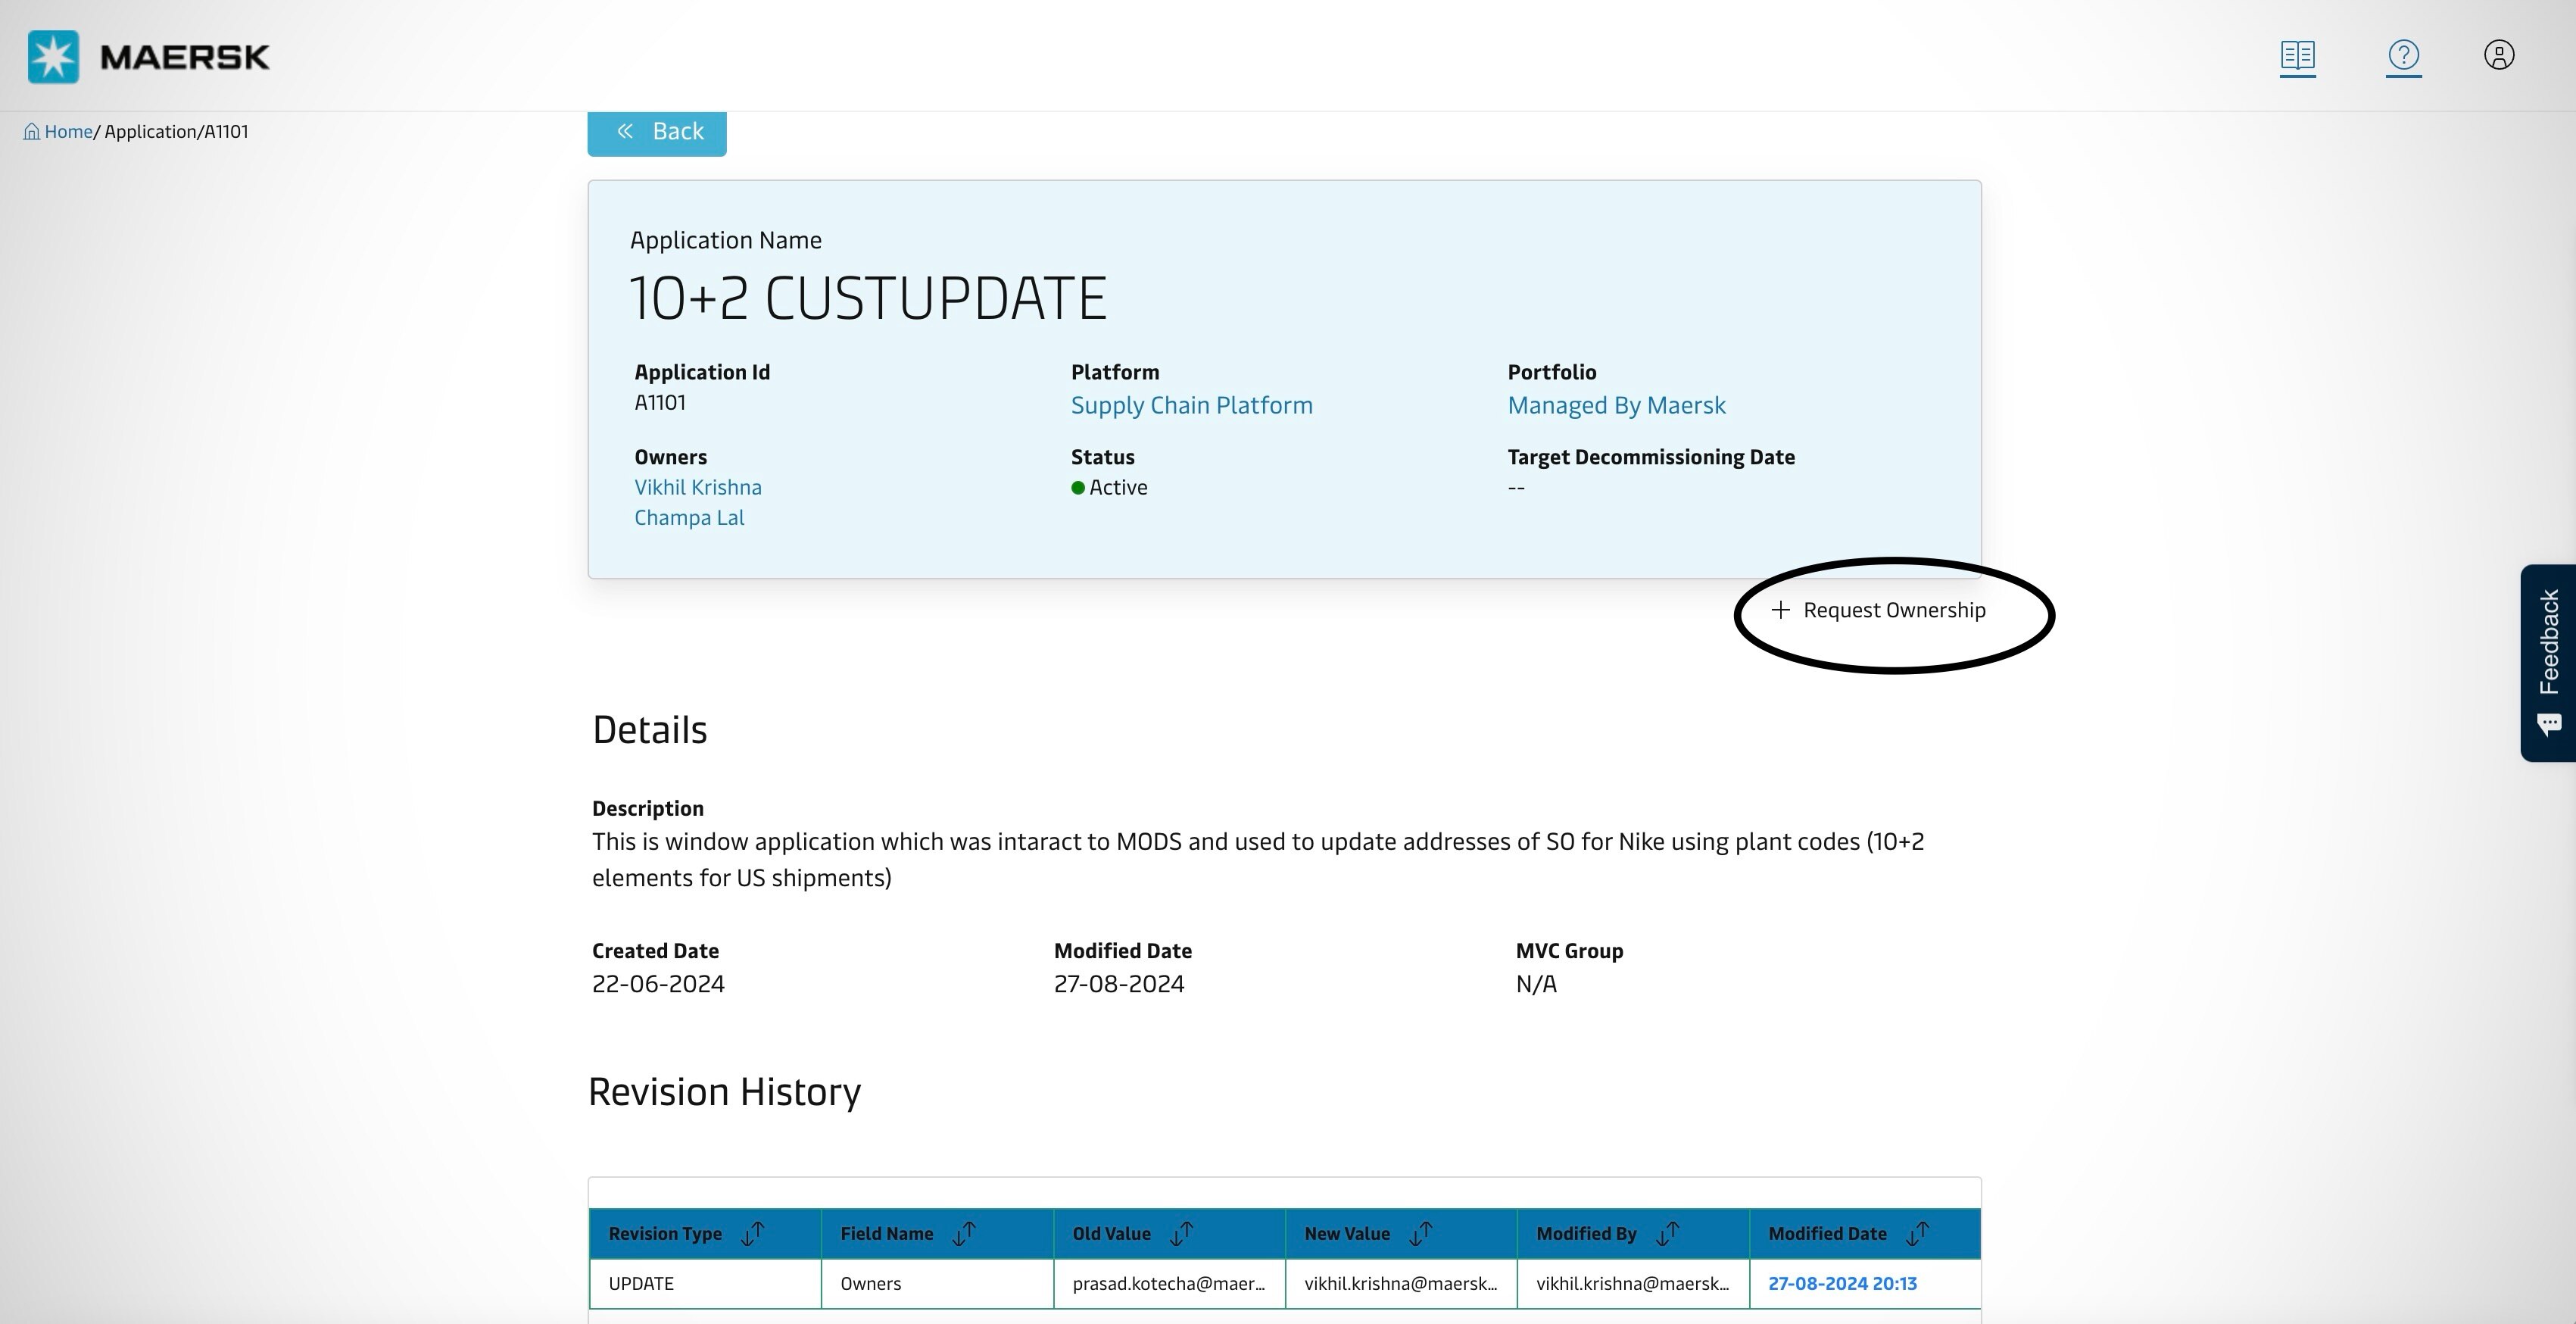2576x1324 pixels.
Task: Click Request Ownership button
Action: tap(1878, 610)
